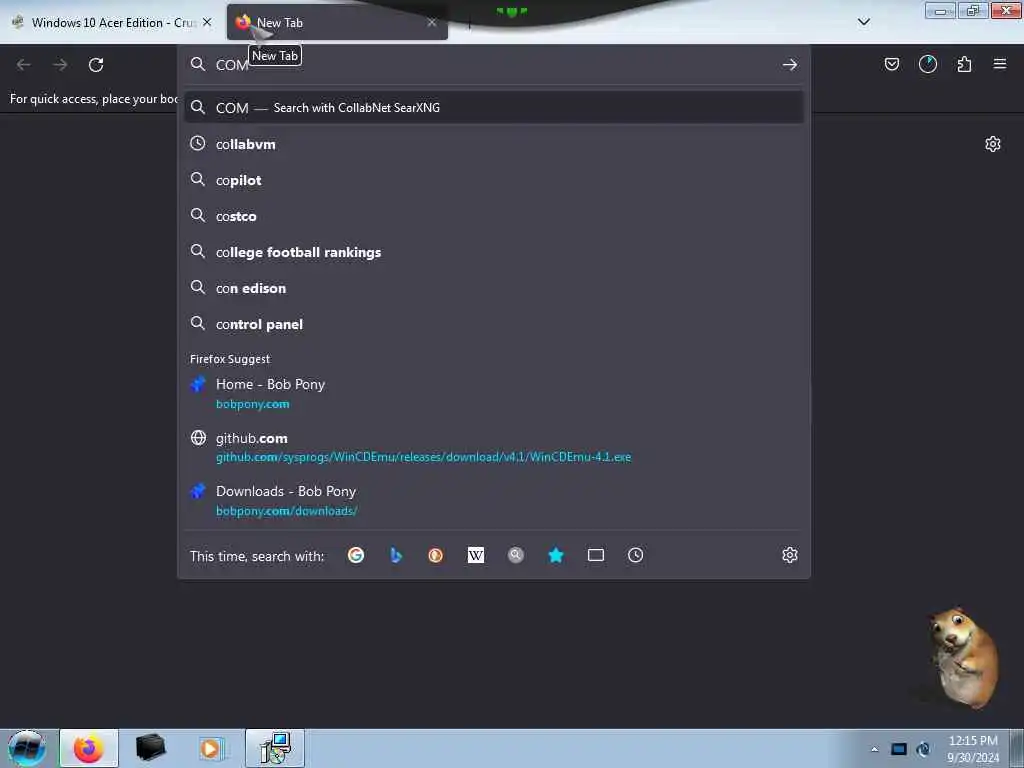Image resolution: width=1024 pixels, height=768 pixels.
Task: Open the black box taskbar application
Action: pos(150,748)
